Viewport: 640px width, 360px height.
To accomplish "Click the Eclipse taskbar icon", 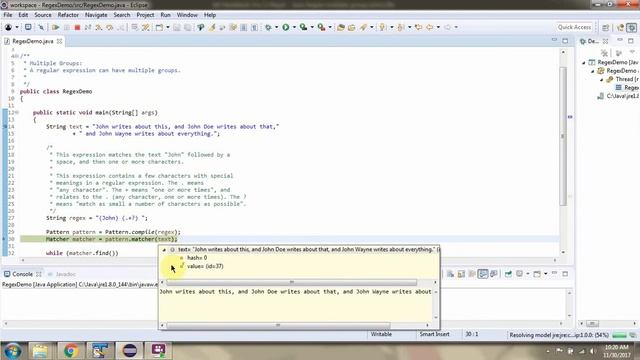I will (x=130, y=351).
